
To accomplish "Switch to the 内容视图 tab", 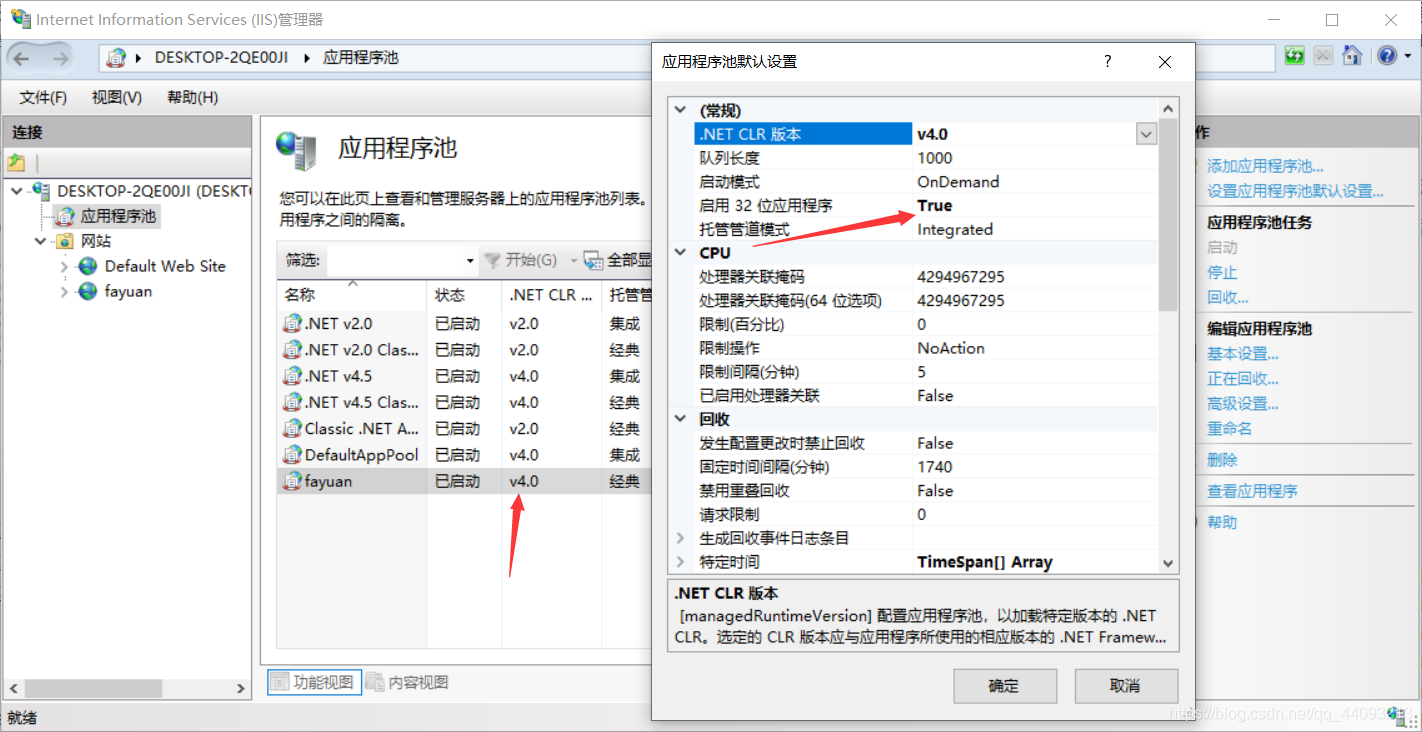I will tap(407, 682).
